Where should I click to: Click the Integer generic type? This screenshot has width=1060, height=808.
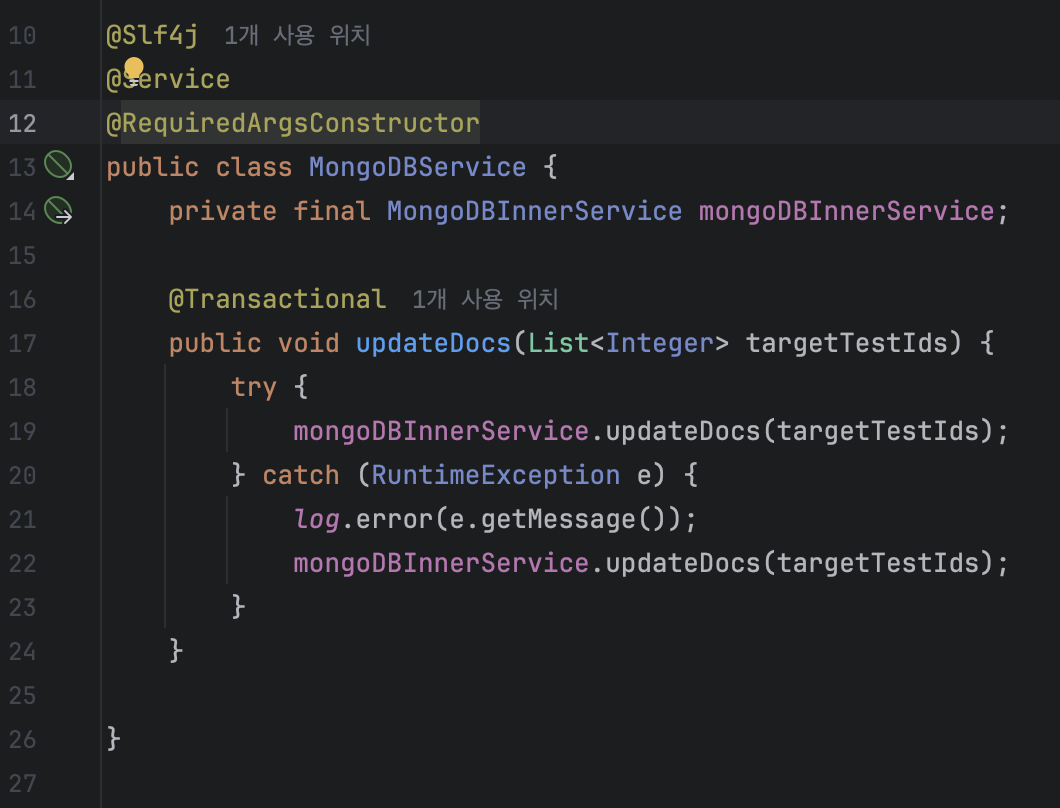click(659, 343)
